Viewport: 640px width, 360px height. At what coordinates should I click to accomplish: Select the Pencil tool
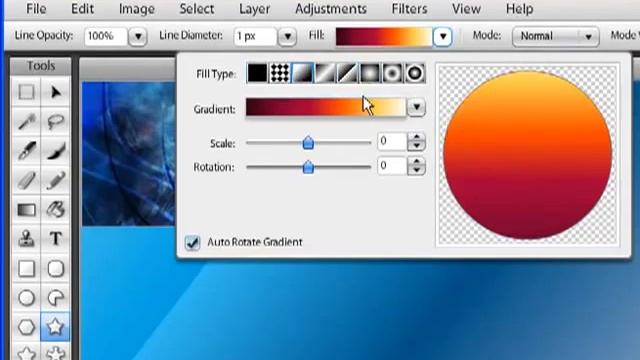pos(56,180)
